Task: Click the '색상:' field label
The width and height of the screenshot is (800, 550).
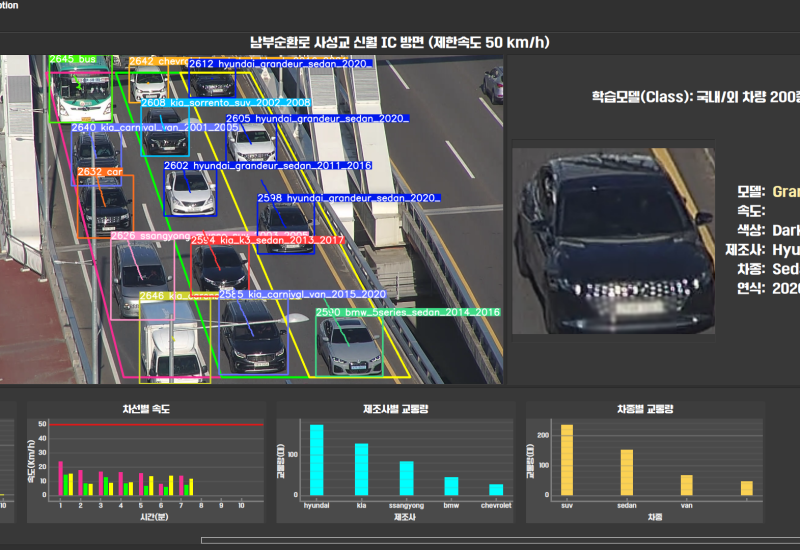Action: tap(751, 230)
